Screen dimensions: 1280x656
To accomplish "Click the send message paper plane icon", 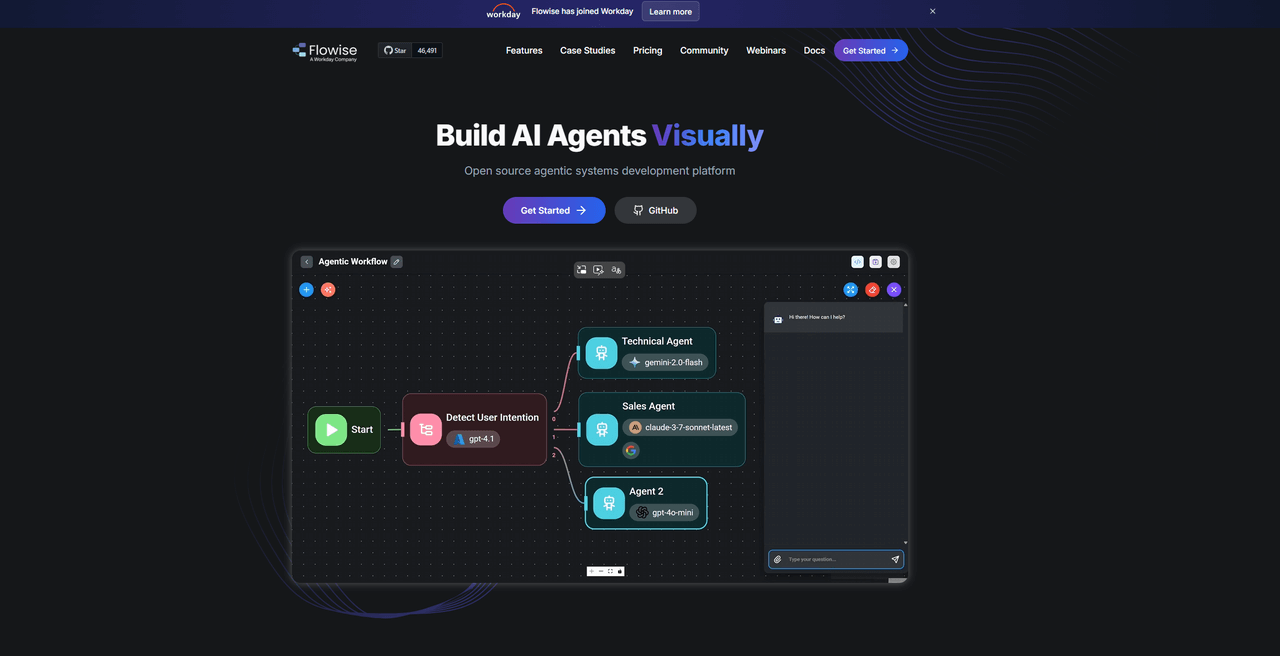I will point(895,559).
